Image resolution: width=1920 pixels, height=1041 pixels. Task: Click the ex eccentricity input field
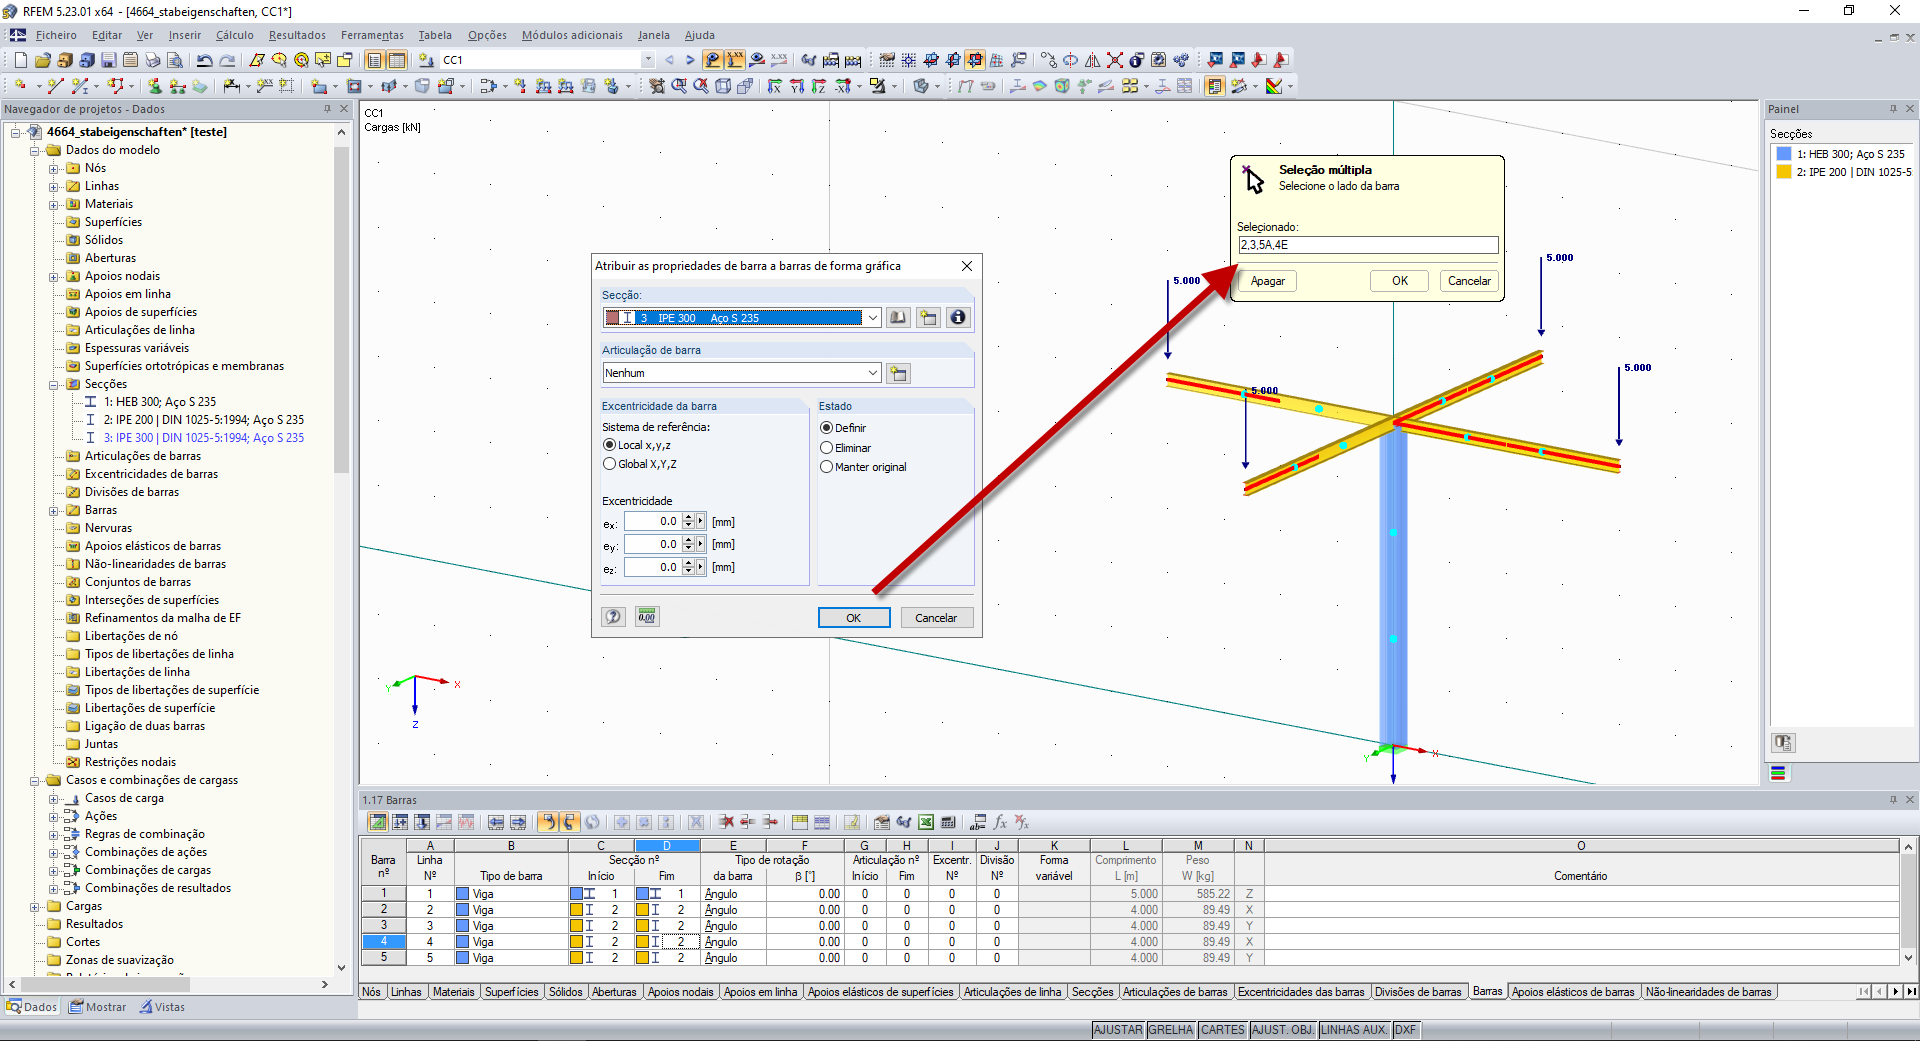pyautogui.click(x=653, y=522)
